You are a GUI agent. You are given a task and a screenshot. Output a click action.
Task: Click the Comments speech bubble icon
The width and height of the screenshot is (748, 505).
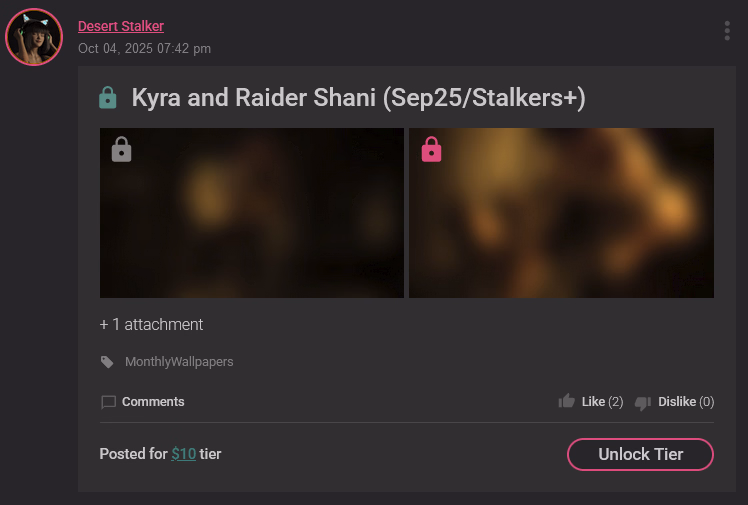(x=109, y=402)
